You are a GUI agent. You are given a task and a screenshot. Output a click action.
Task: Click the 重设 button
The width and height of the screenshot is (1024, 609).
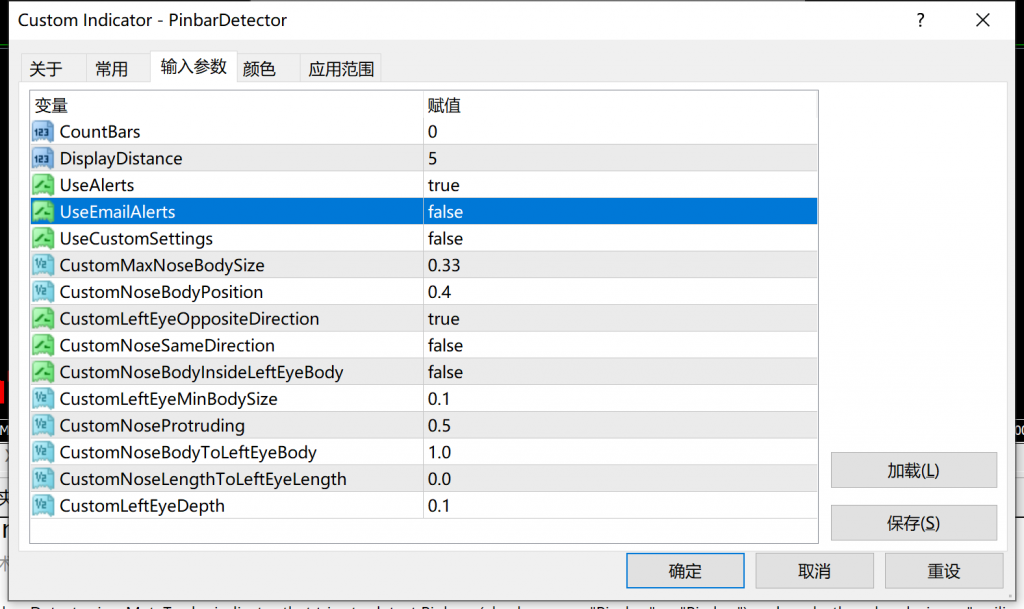click(943, 571)
